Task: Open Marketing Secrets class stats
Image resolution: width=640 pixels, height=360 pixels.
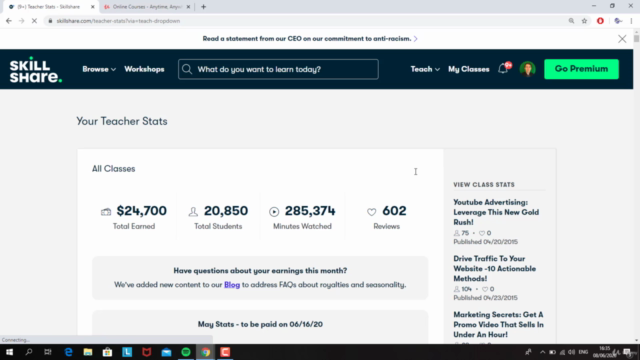Action: point(498,324)
